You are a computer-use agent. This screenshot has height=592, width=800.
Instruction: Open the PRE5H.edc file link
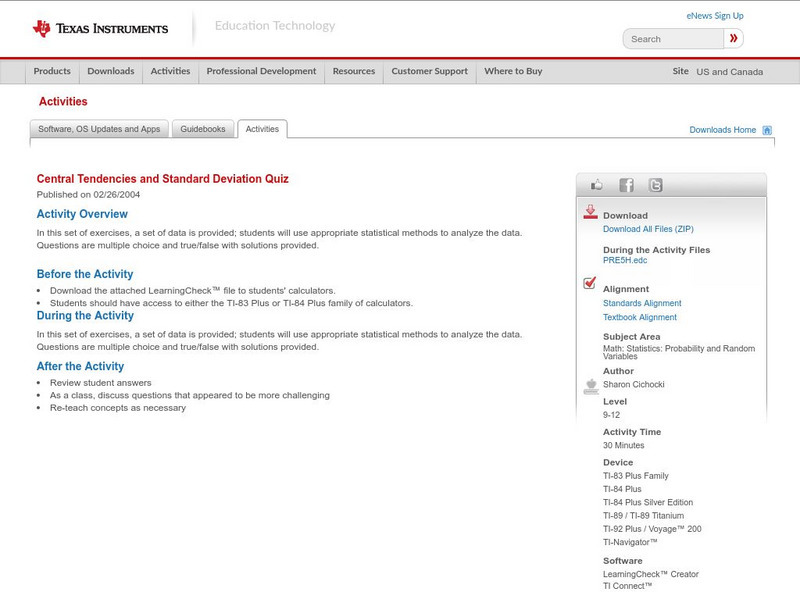click(x=625, y=260)
